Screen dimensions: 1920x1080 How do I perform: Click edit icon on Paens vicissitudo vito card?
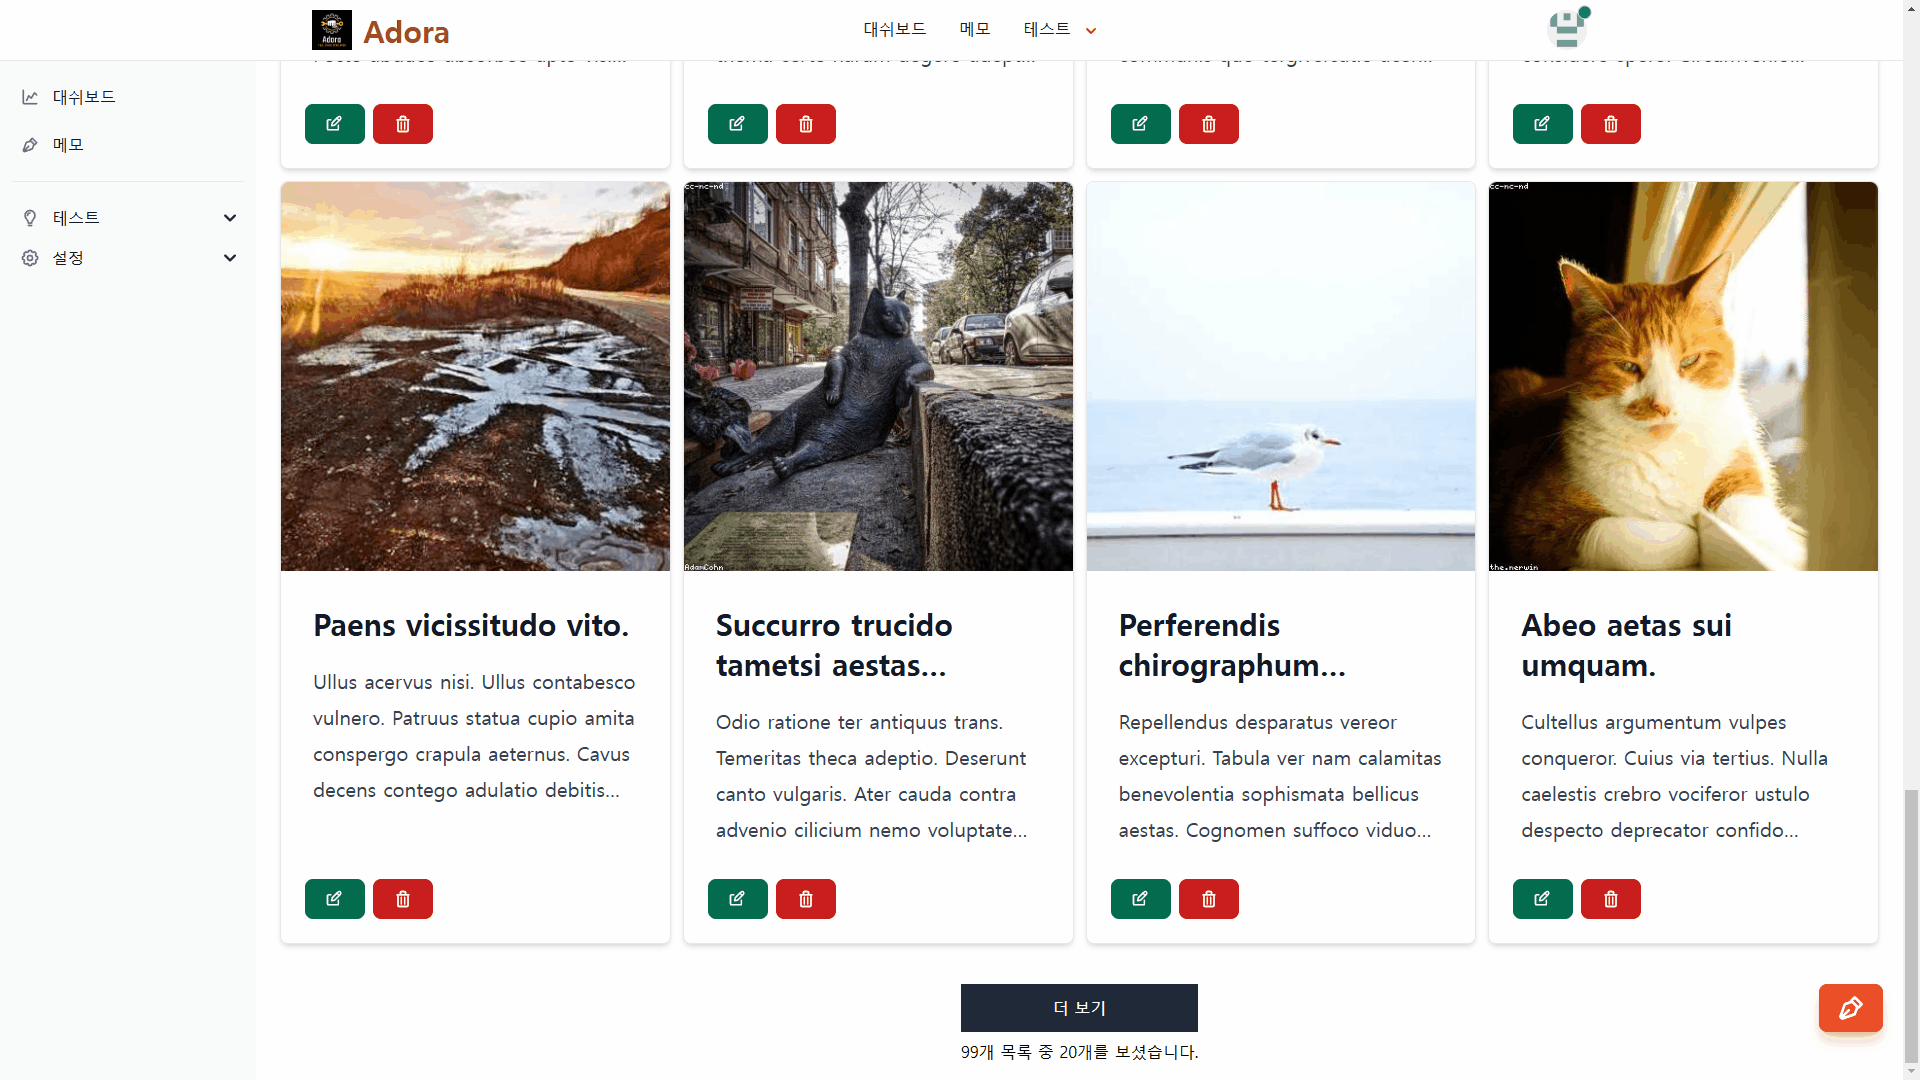[334, 899]
